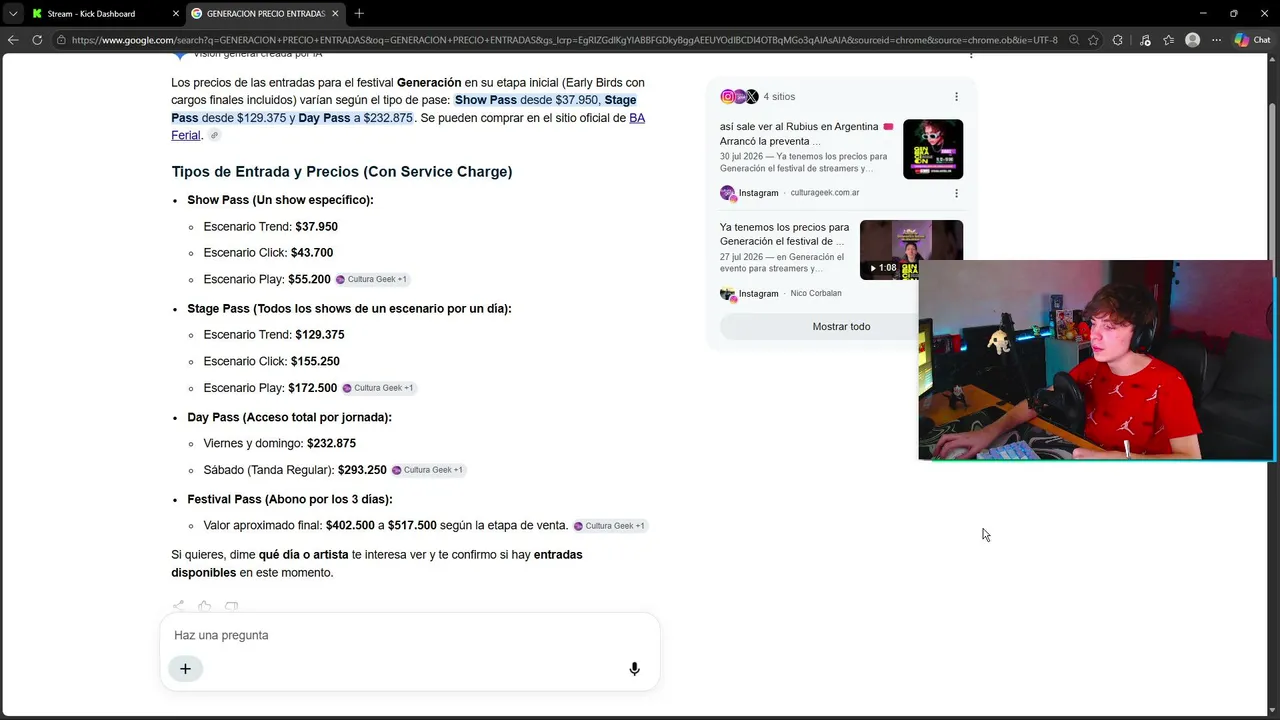Give the AI overview a thumbs down
The width and height of the screenshot is (1280, 720).
point(232,606)
